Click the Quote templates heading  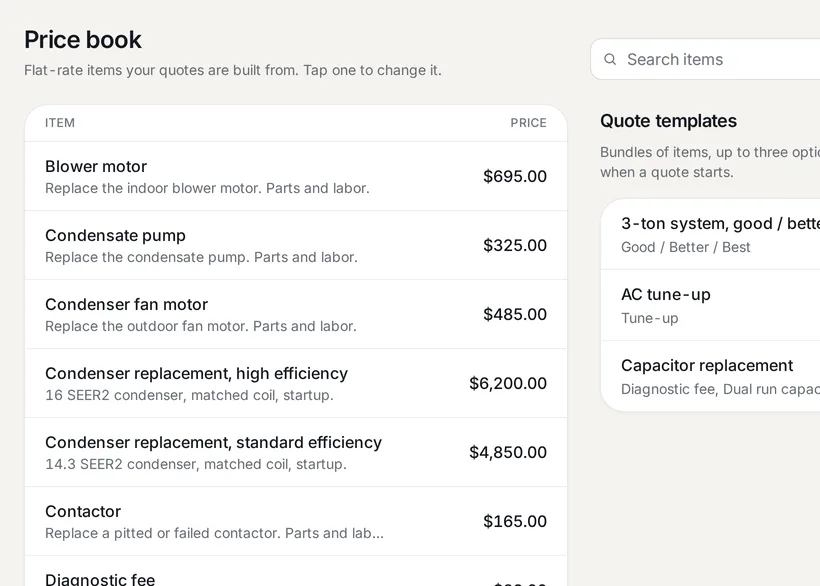point(668,121)
